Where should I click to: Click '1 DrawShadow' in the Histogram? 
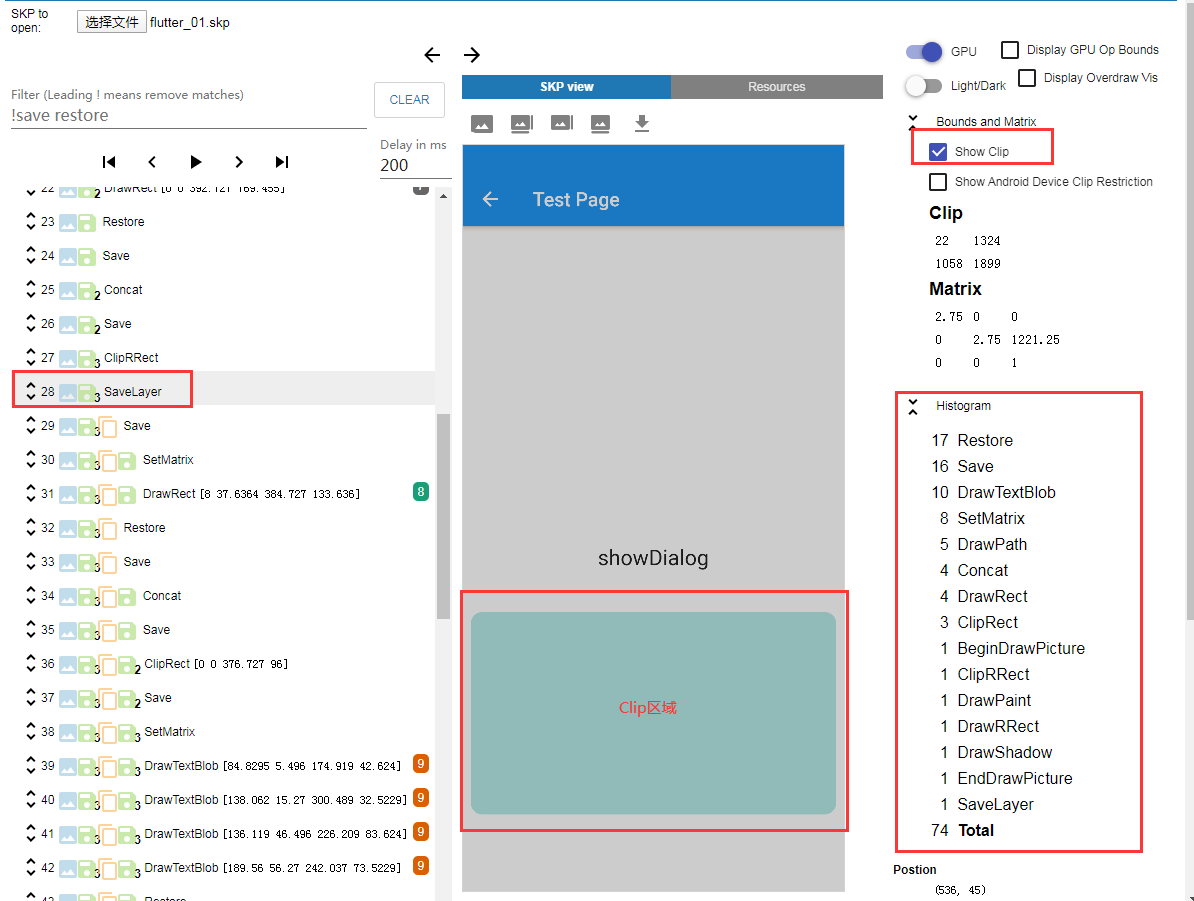pos(996,752)
